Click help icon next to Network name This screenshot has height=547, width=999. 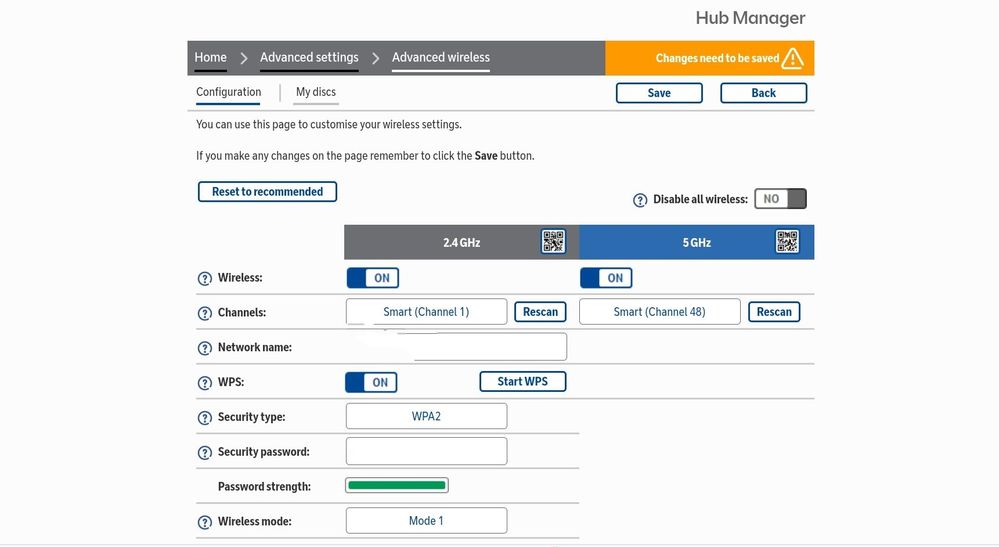tap(205, 348)
